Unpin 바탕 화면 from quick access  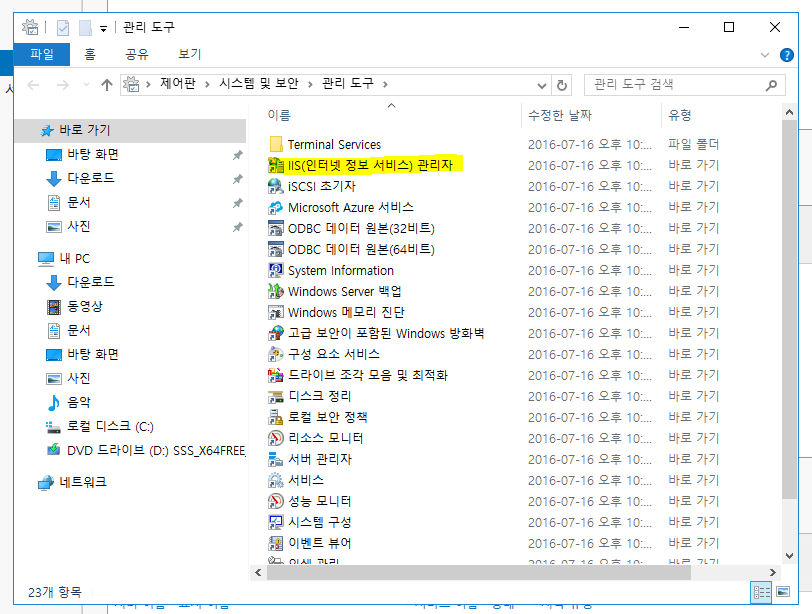238,155
